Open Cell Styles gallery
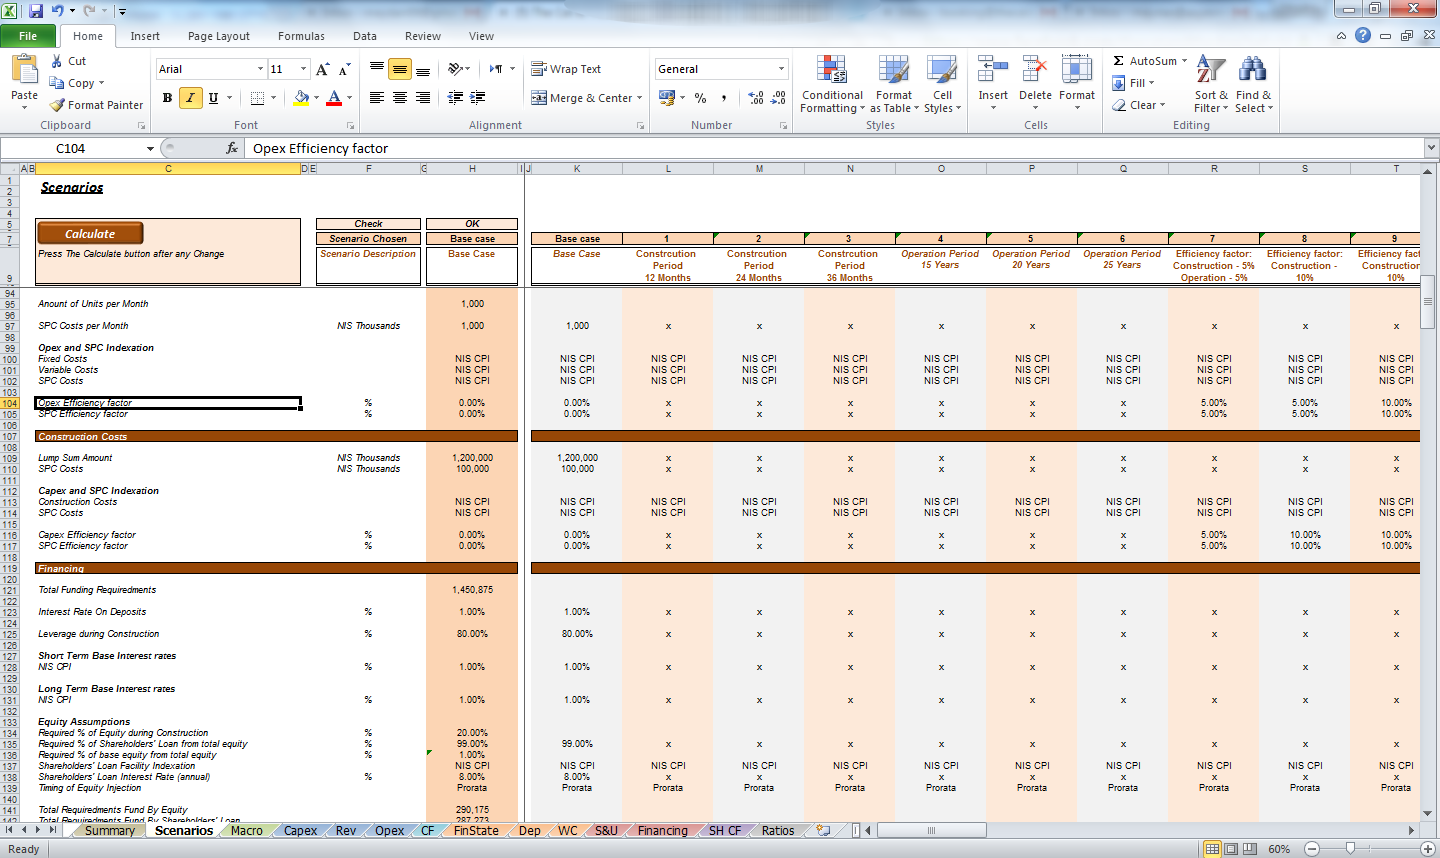 point(942,85)
